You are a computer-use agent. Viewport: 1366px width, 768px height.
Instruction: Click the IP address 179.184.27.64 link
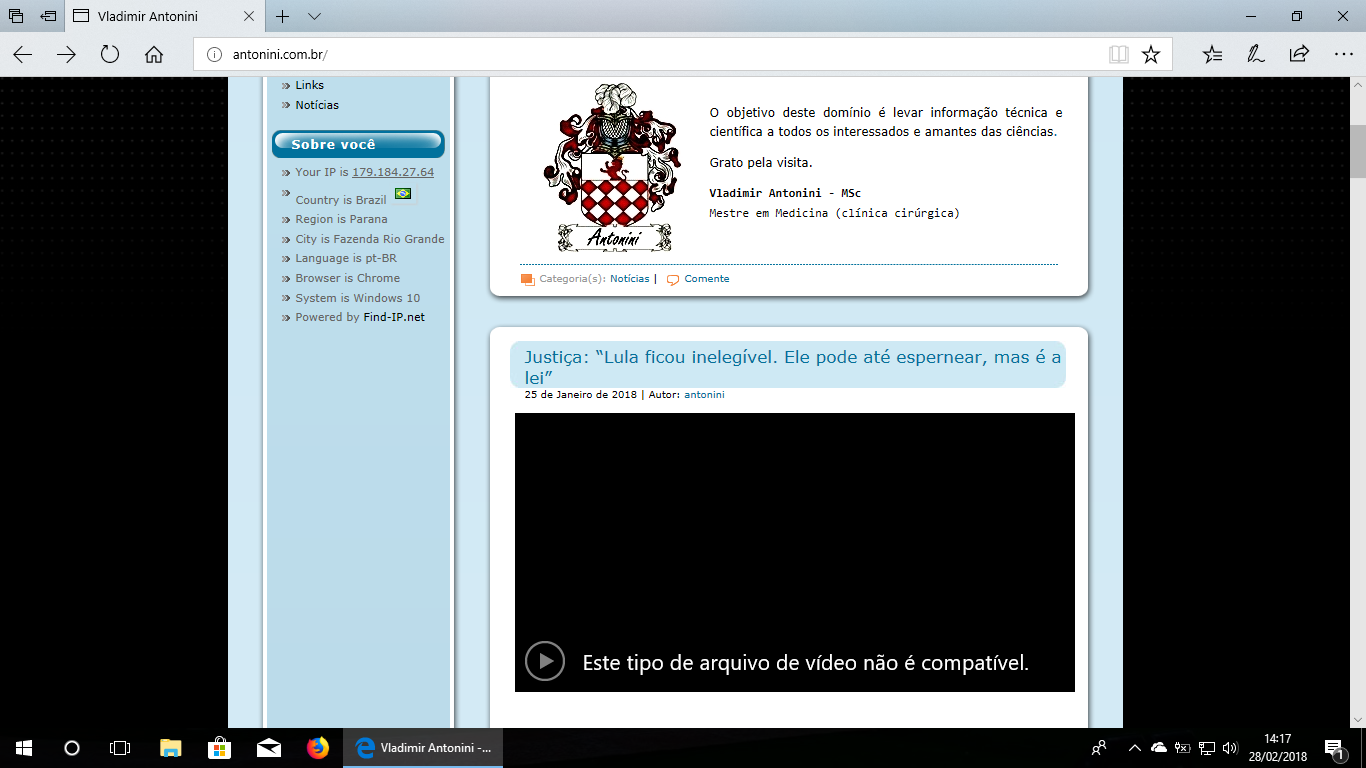393,172
